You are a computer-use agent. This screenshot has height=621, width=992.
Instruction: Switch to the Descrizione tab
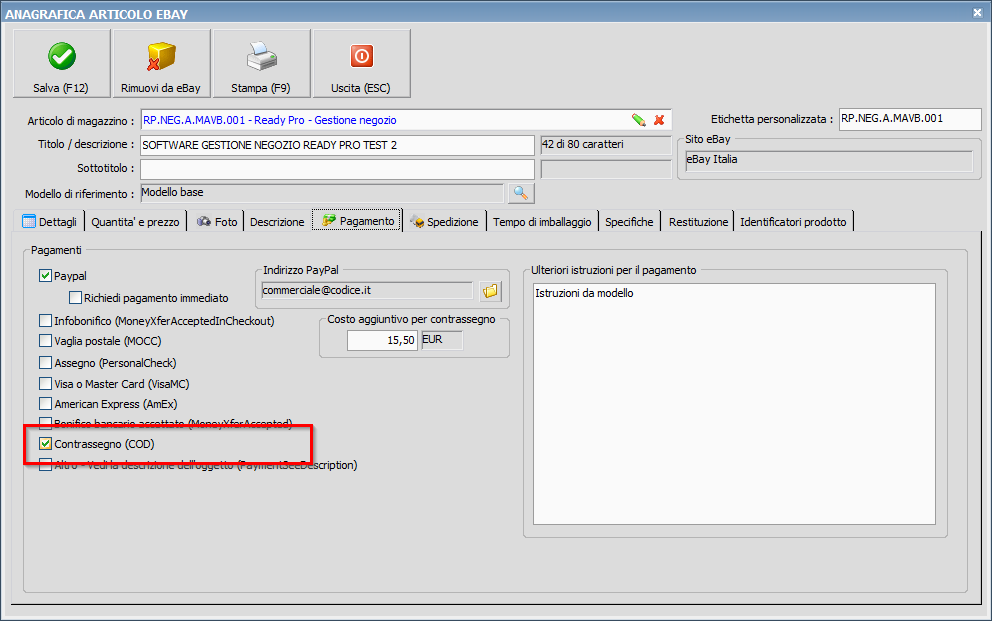click(x=277, y=222)
